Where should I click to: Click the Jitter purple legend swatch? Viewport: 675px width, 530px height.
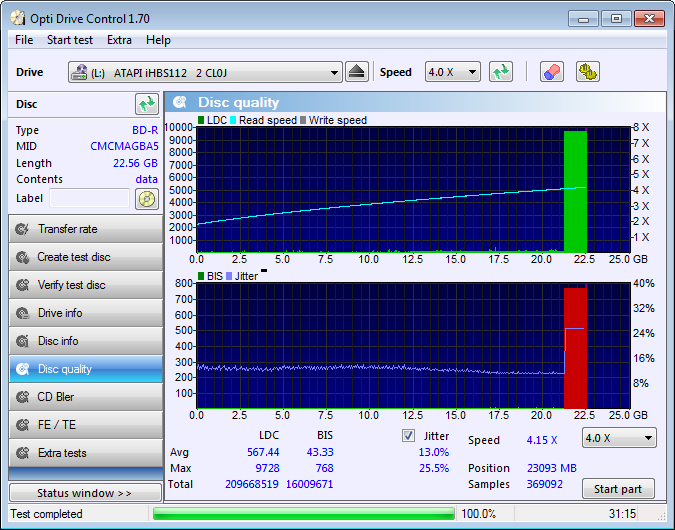(229, 276)
